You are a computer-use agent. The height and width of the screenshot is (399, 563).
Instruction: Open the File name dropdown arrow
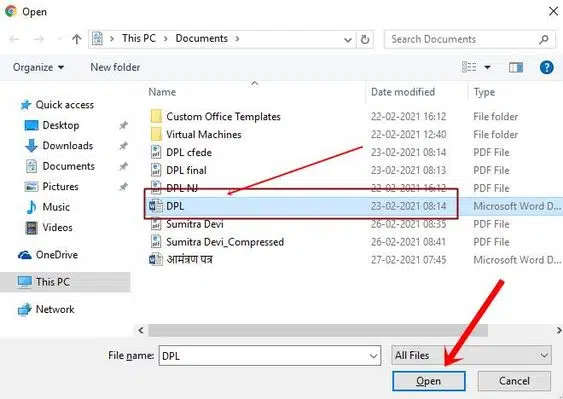point(373,356)
